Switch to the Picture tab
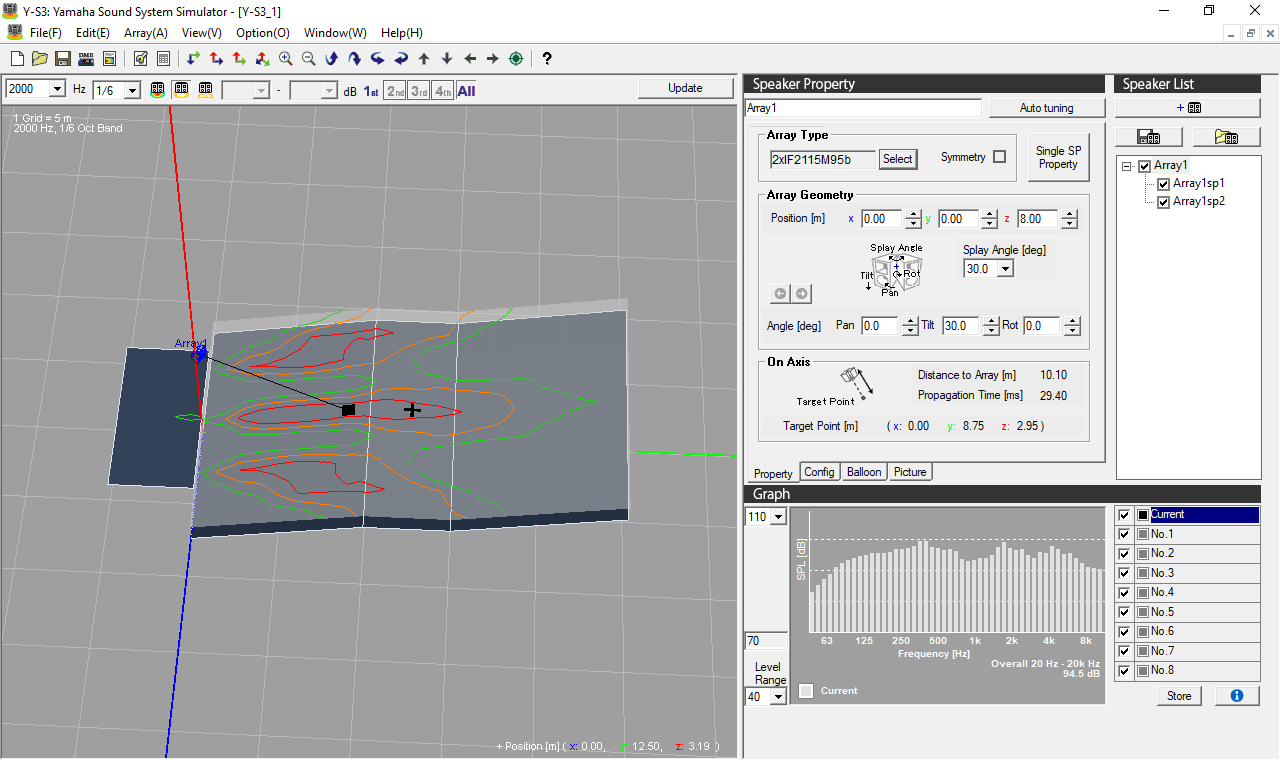This screenshot has width=1280, height=760. pos(910,472)
